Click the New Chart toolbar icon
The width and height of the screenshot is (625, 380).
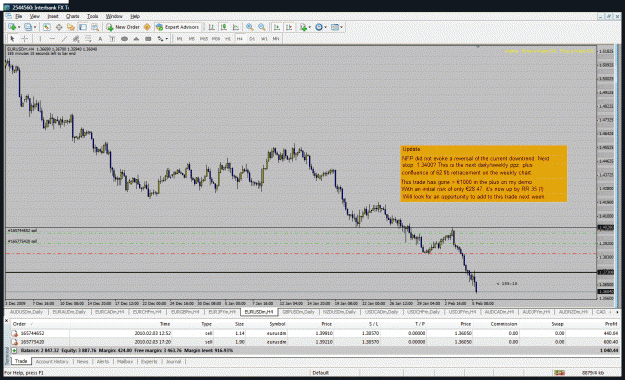pos(12,27)
